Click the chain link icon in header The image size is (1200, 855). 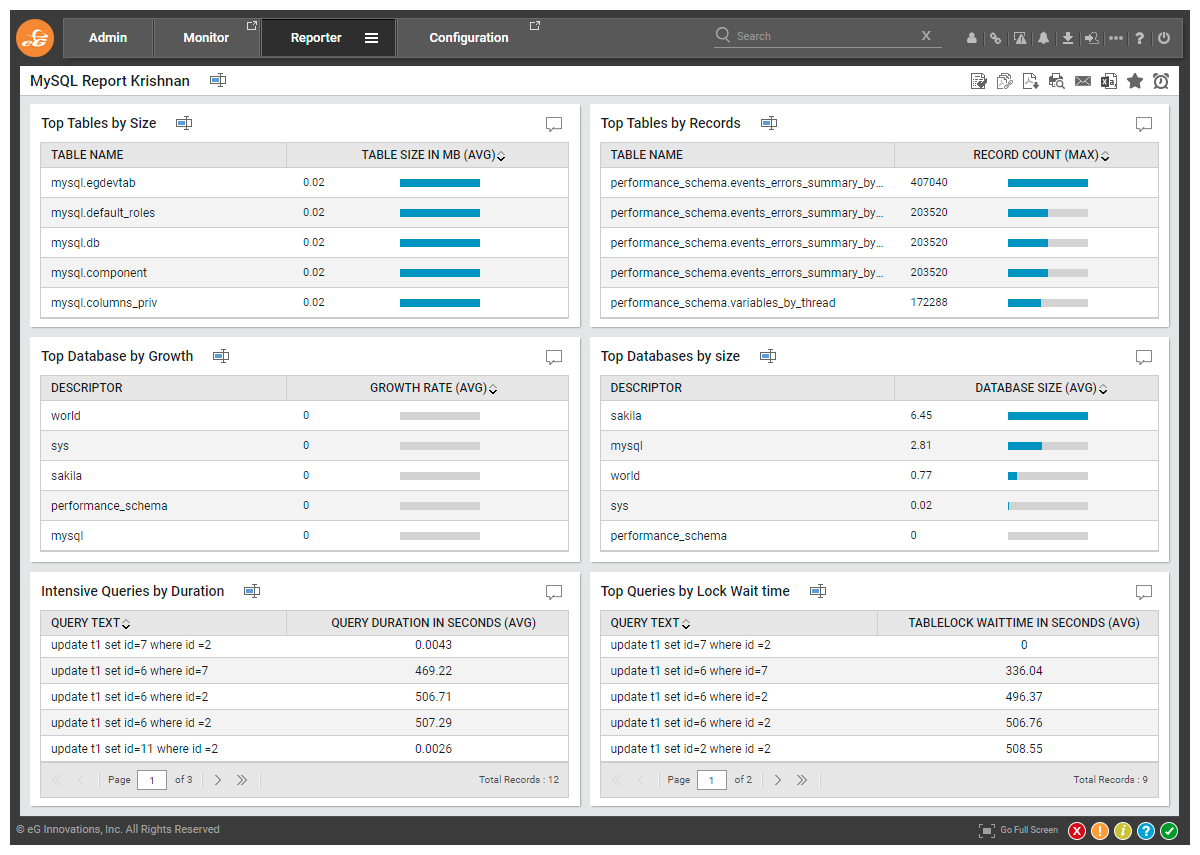[995, 38]
